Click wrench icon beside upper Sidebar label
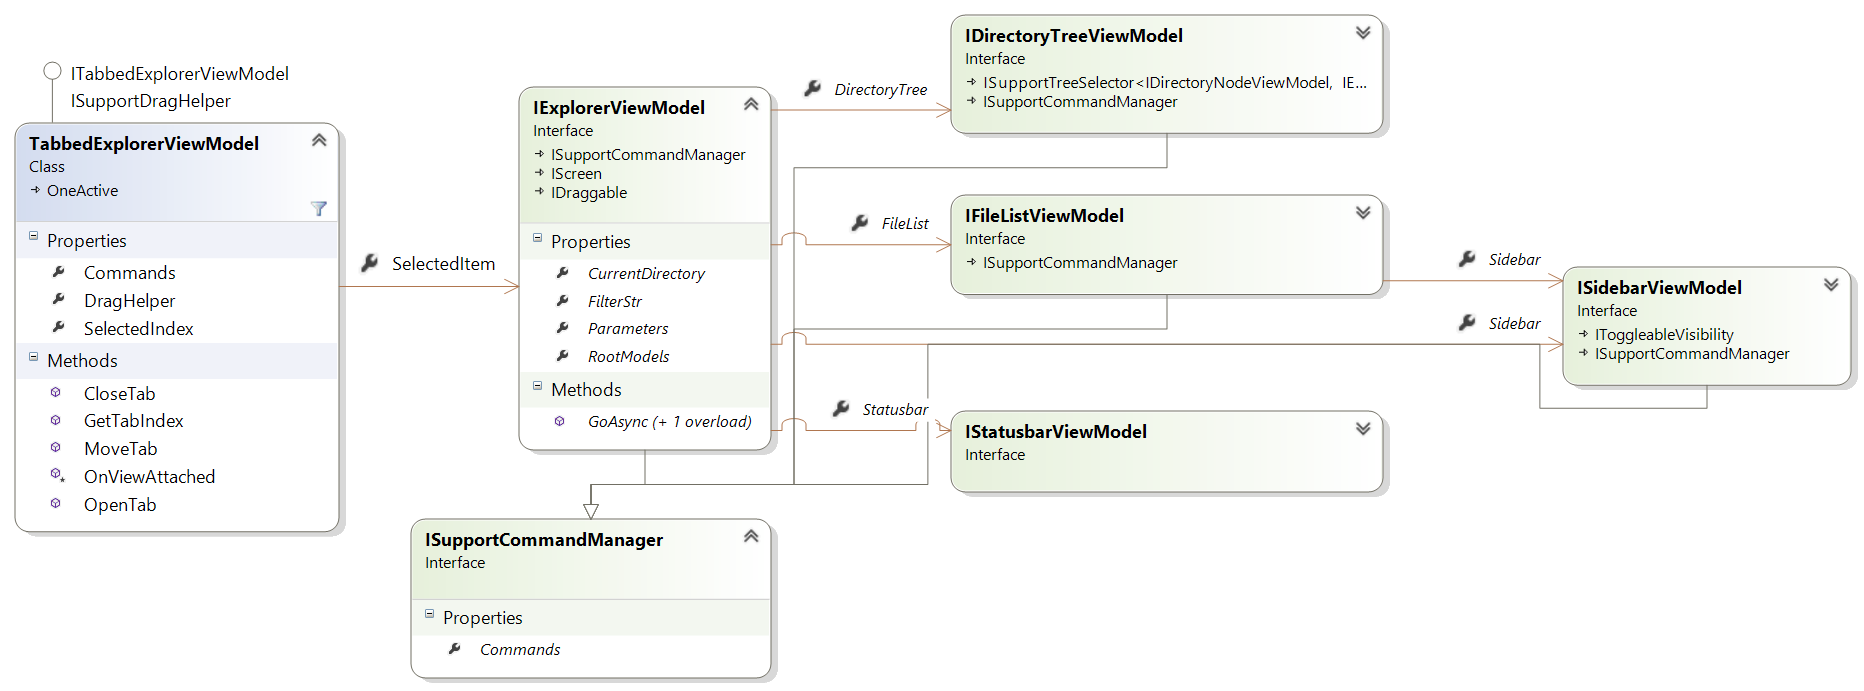The image size is (1864, 691). coord(1467,258)
